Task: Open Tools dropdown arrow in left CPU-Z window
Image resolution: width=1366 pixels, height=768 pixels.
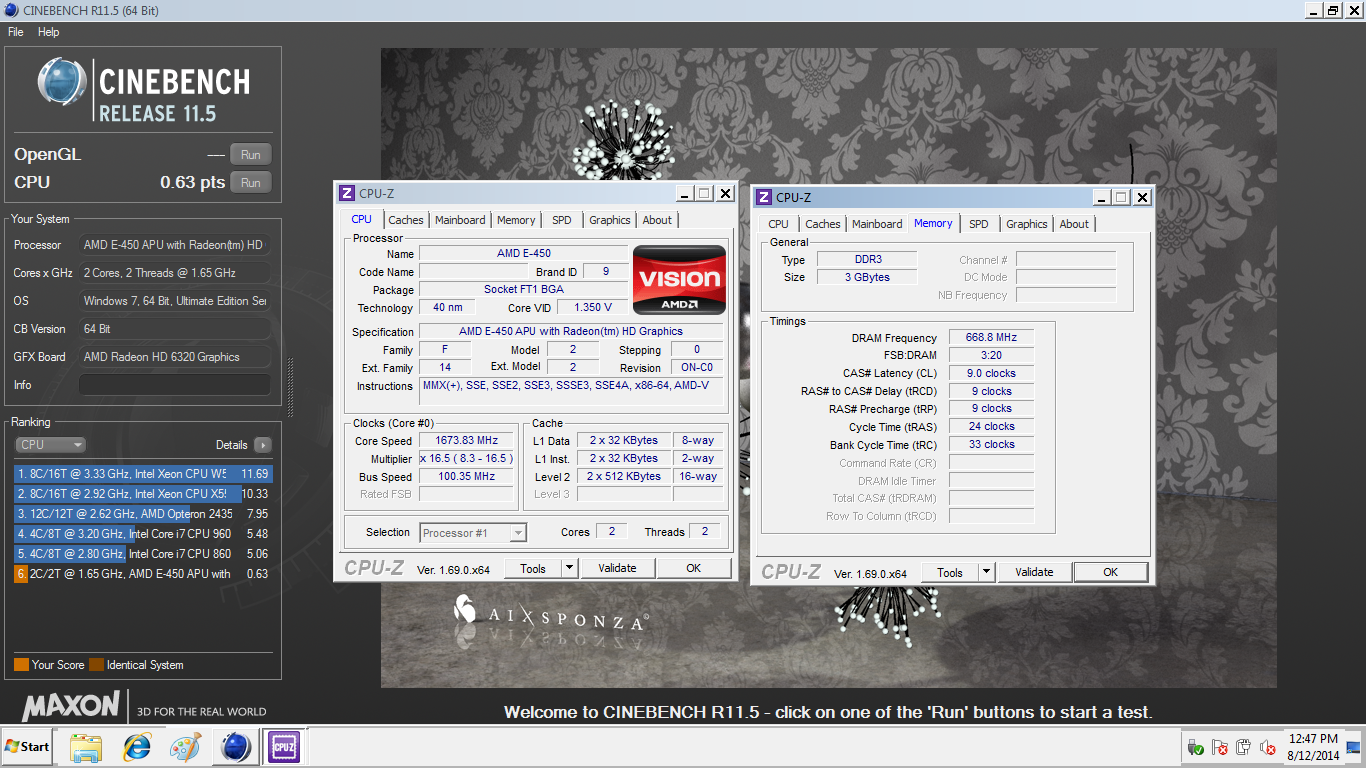Action: pyautogui.click(x=569, y=568)
